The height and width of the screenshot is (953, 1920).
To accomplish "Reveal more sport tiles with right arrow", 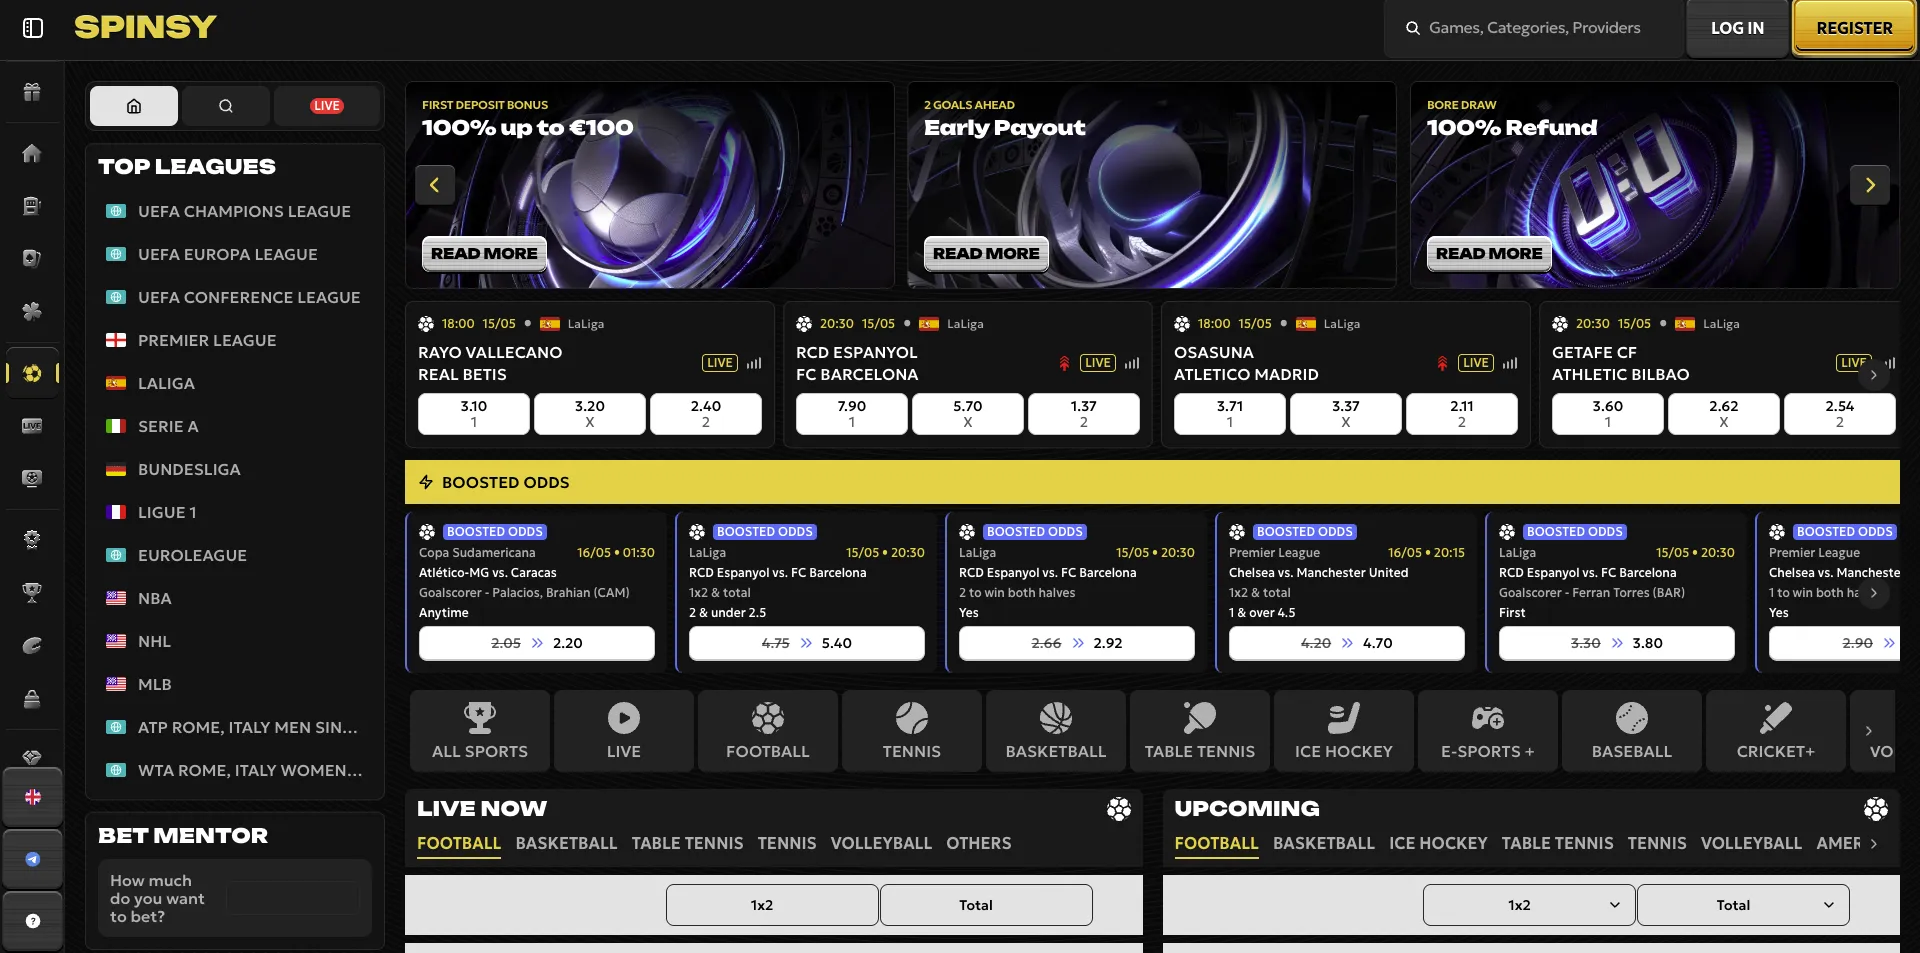I will 1869,731.
